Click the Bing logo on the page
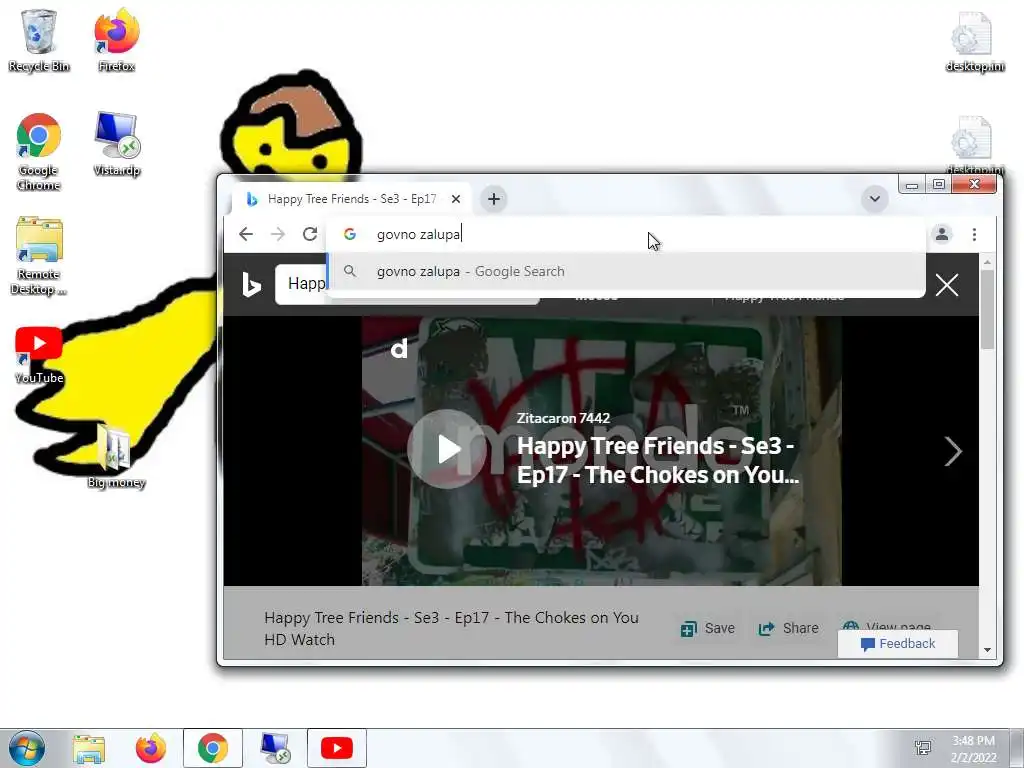 251,285
